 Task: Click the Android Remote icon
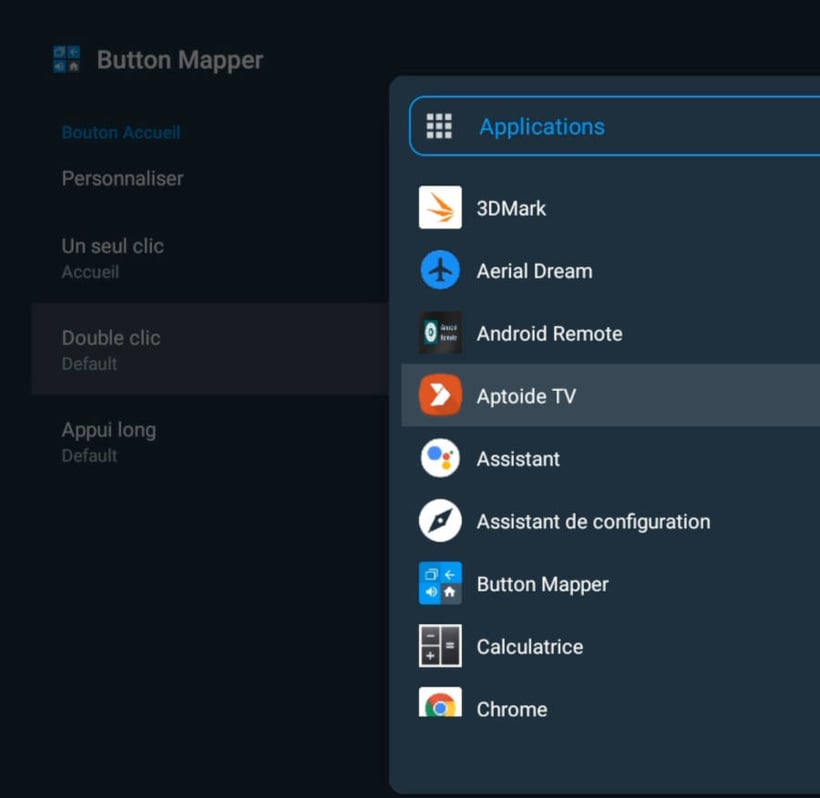pyautogui.click(x=440, y=333)
